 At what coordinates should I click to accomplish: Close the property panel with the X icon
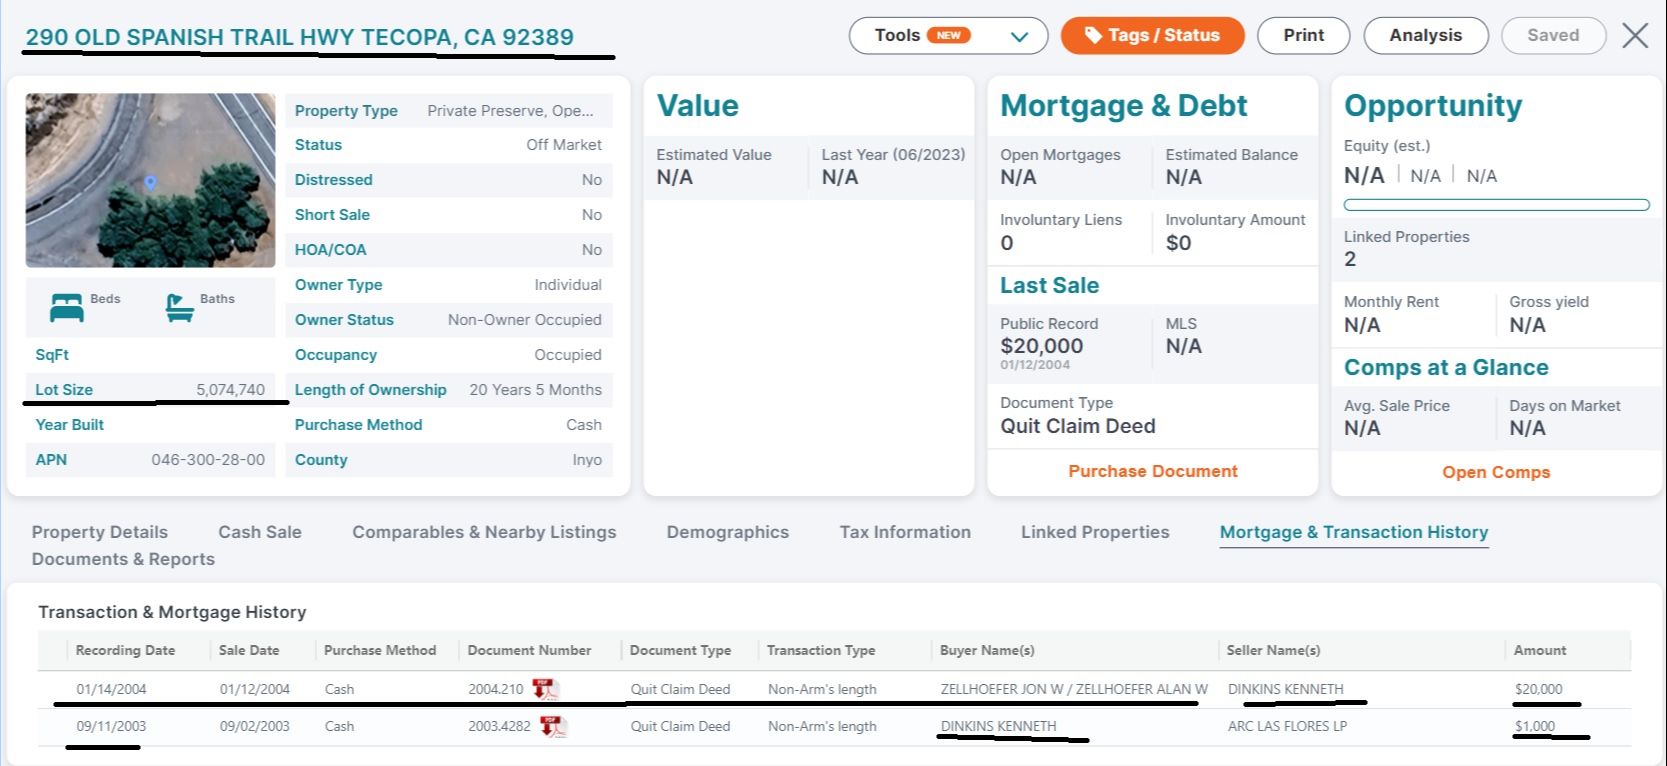pyautogui.click(x=1635, y=36)
